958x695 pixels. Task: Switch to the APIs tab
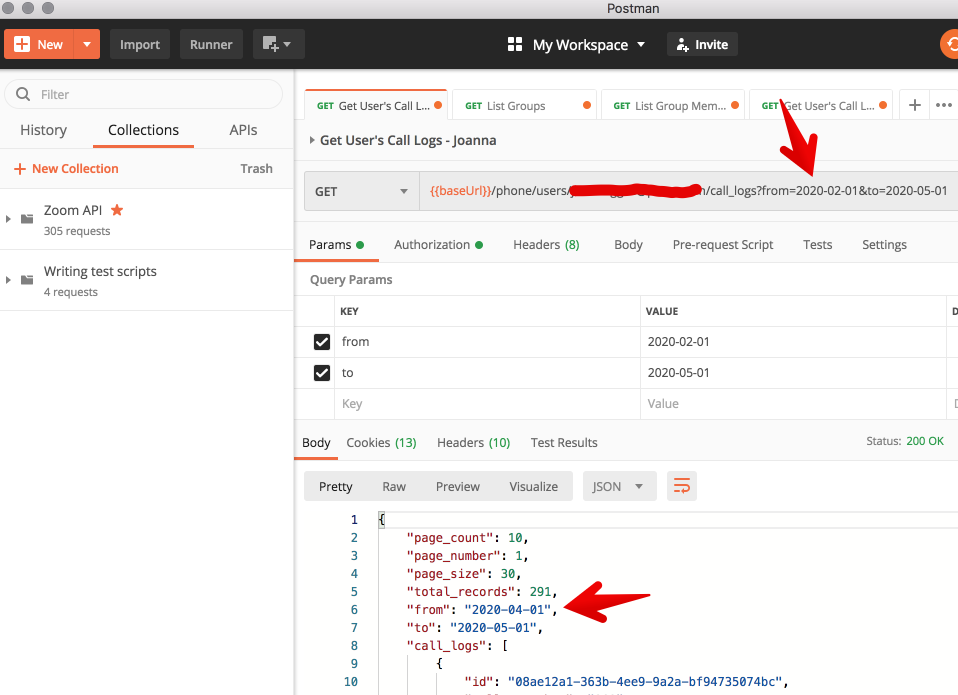[x=243, y=130]
